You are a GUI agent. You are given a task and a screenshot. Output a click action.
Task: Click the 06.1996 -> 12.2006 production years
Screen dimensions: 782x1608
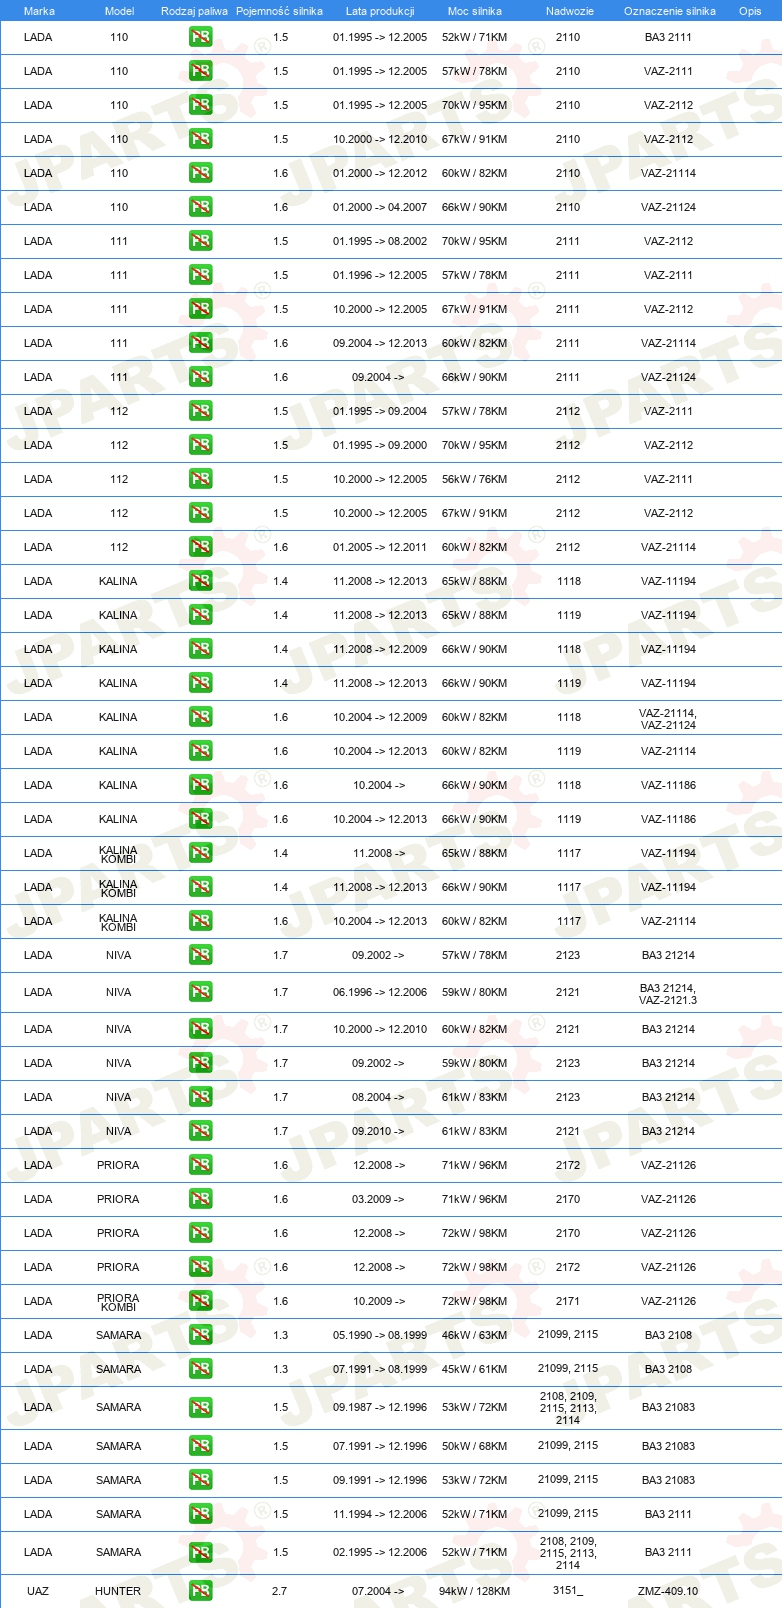point(380,992)
